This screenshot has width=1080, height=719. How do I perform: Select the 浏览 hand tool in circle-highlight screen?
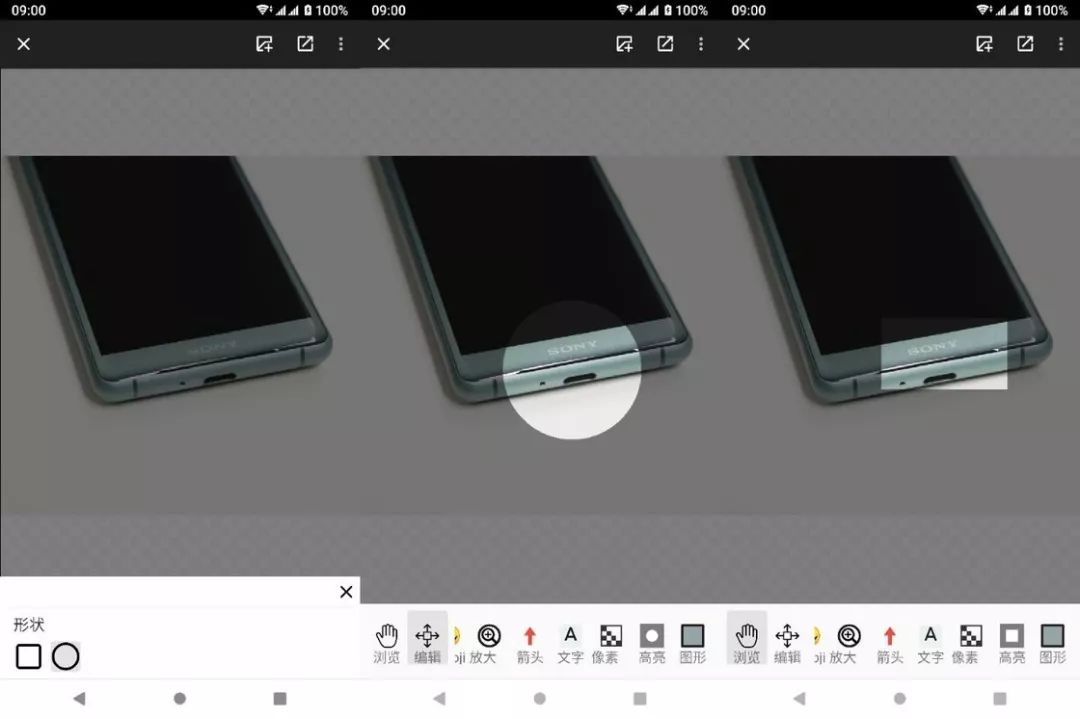coord(386,643)
